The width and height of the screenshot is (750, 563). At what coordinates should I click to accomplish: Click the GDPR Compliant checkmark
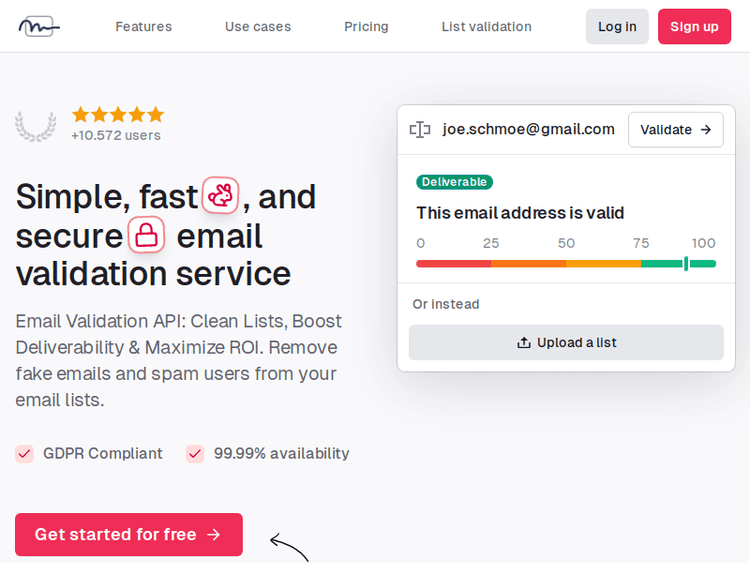pos(25,454)
